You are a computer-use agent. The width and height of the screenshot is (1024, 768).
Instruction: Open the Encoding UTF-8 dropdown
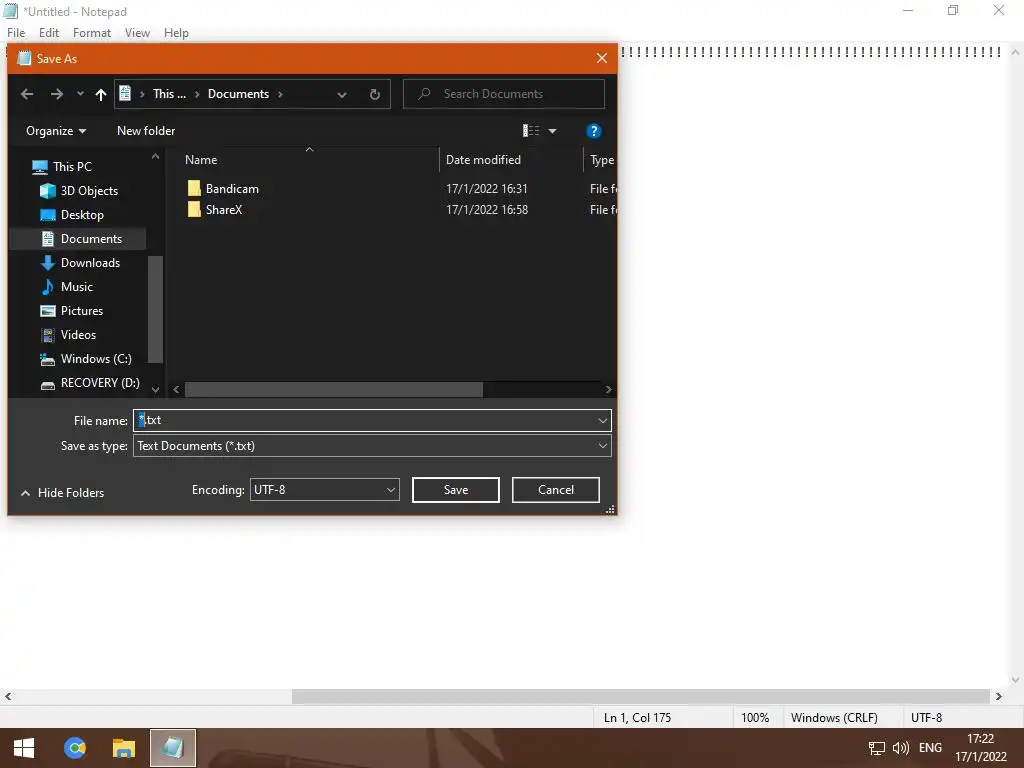click(325, 490)
